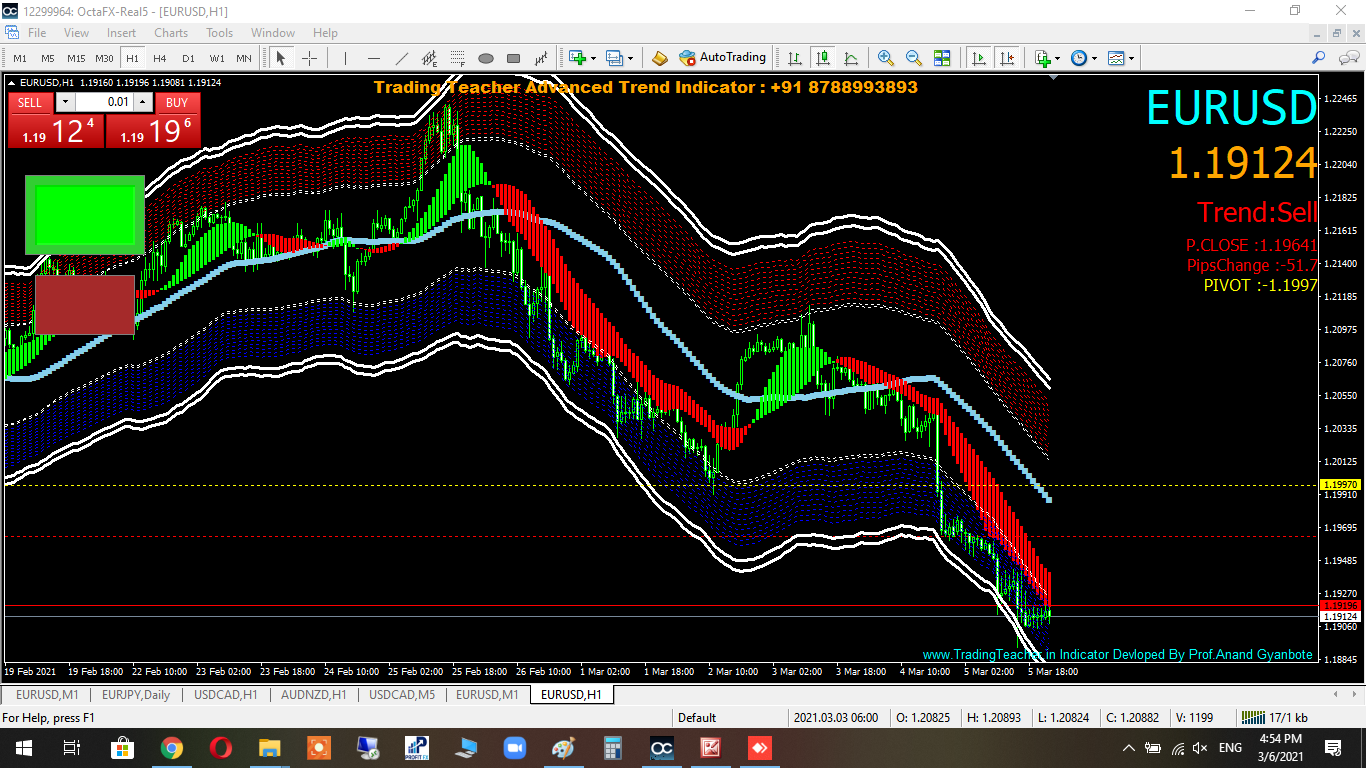Set timeframe to H4
The width and height of the screenshot is (1366, 768).
click(x=160, y=58)
